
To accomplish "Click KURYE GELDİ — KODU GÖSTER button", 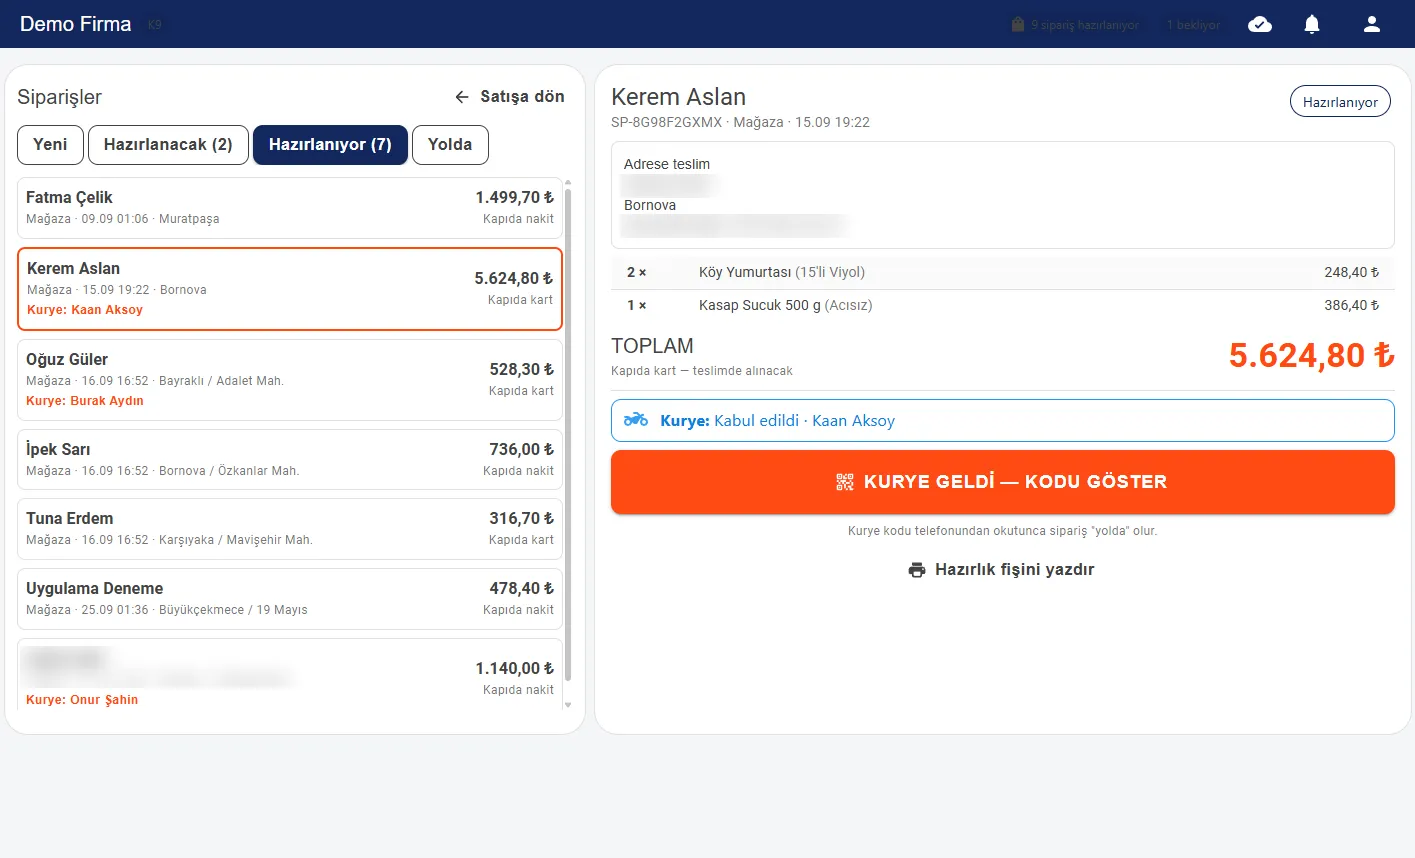I will 1003,482.
